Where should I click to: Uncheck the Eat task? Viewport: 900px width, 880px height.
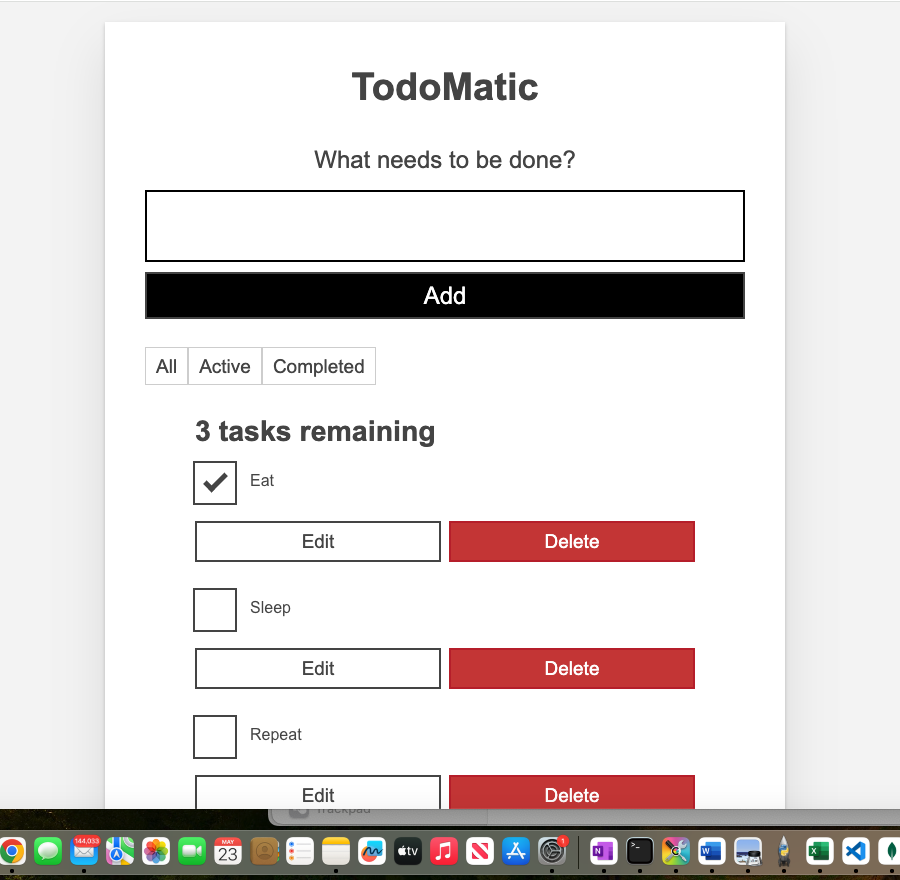(x=214, y=483)
